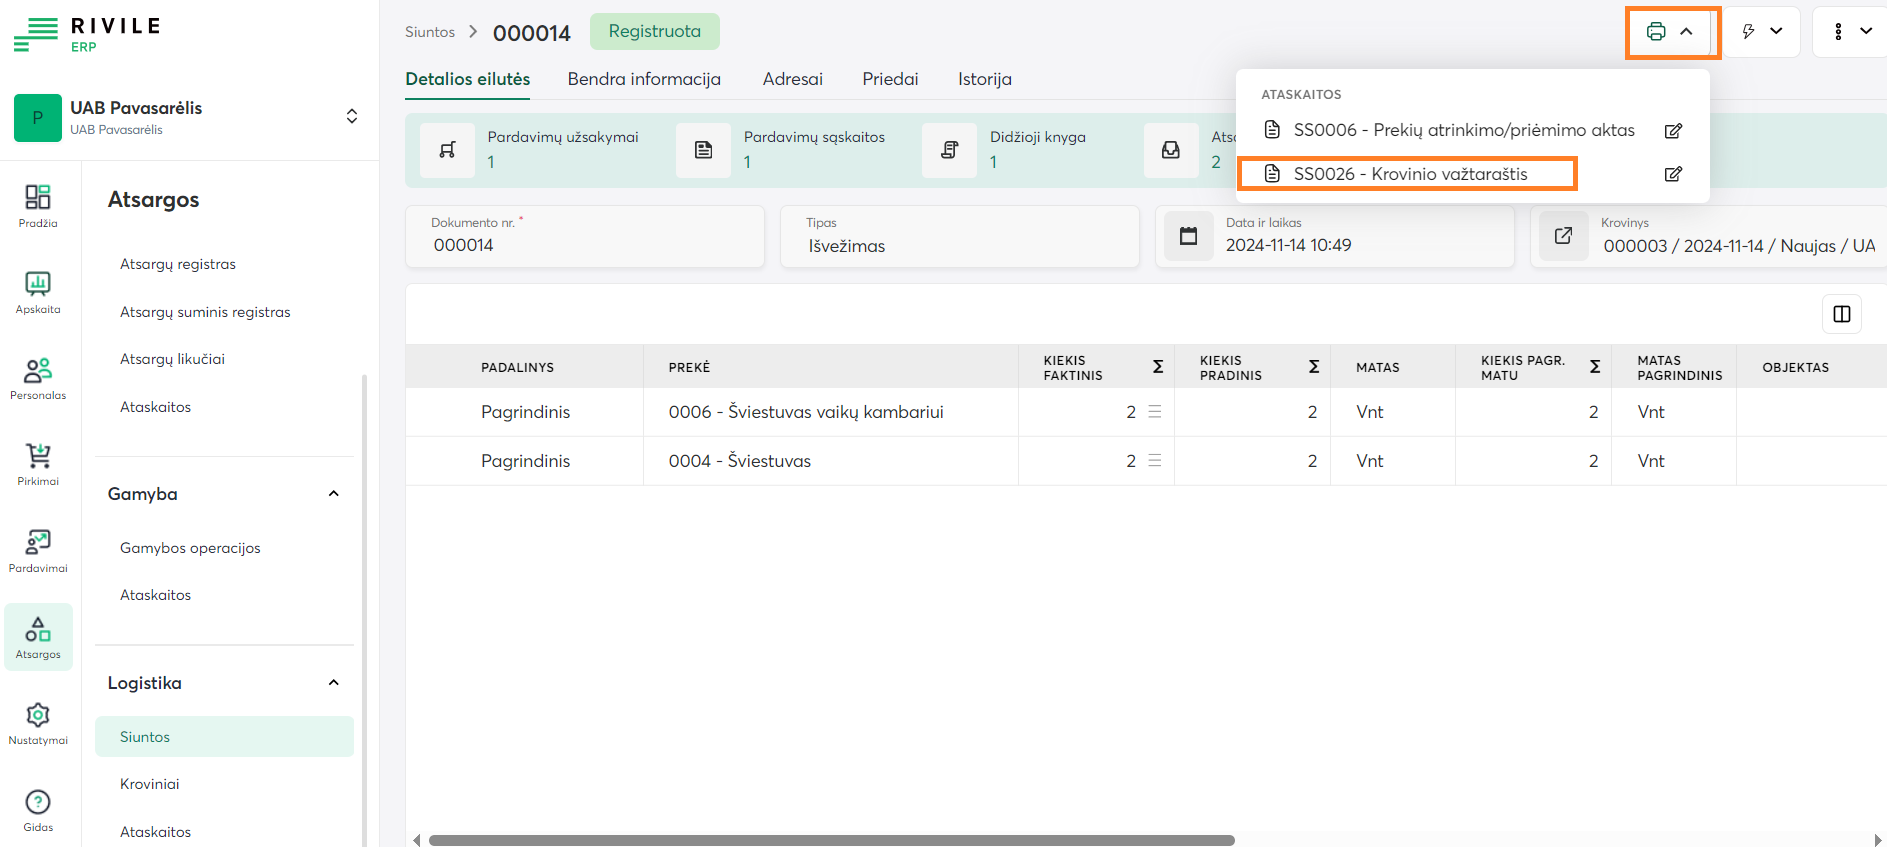This screenshot has width=1887, height=847.
Task: Click the Dokumento nr. input field
Action: (584, 246)
